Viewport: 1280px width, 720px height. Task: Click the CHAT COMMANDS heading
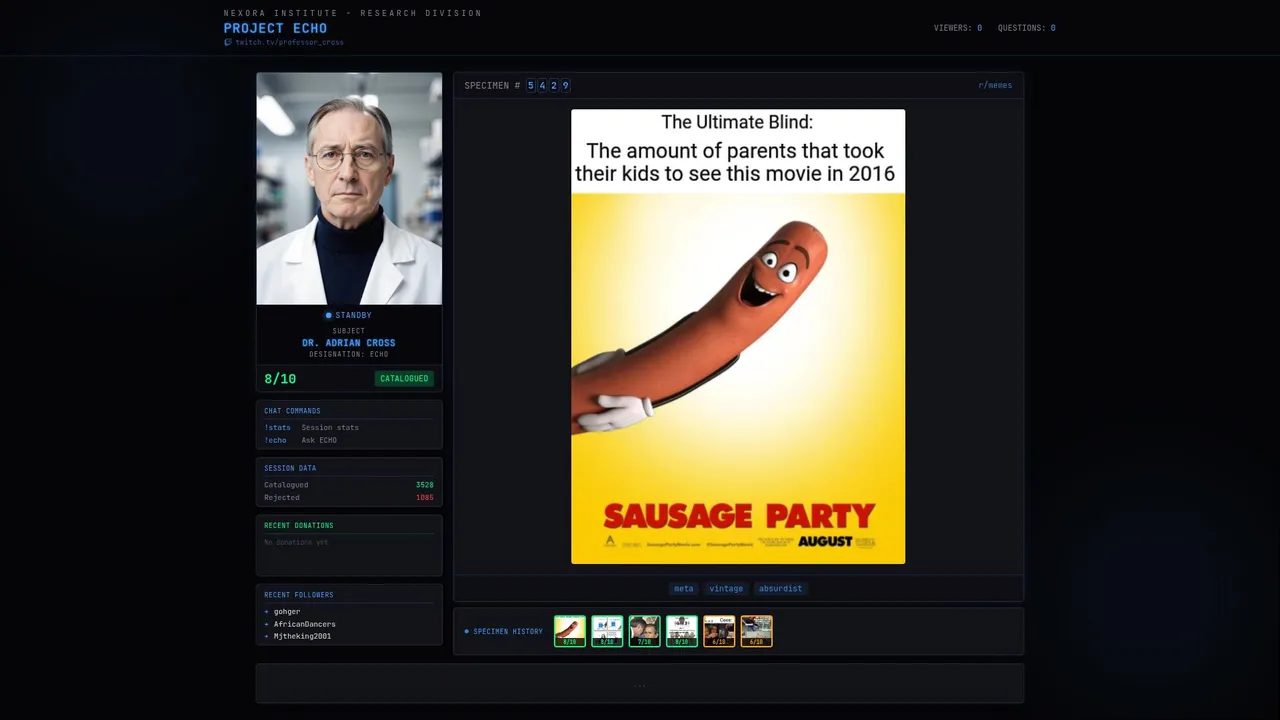[x=292, y=411]
